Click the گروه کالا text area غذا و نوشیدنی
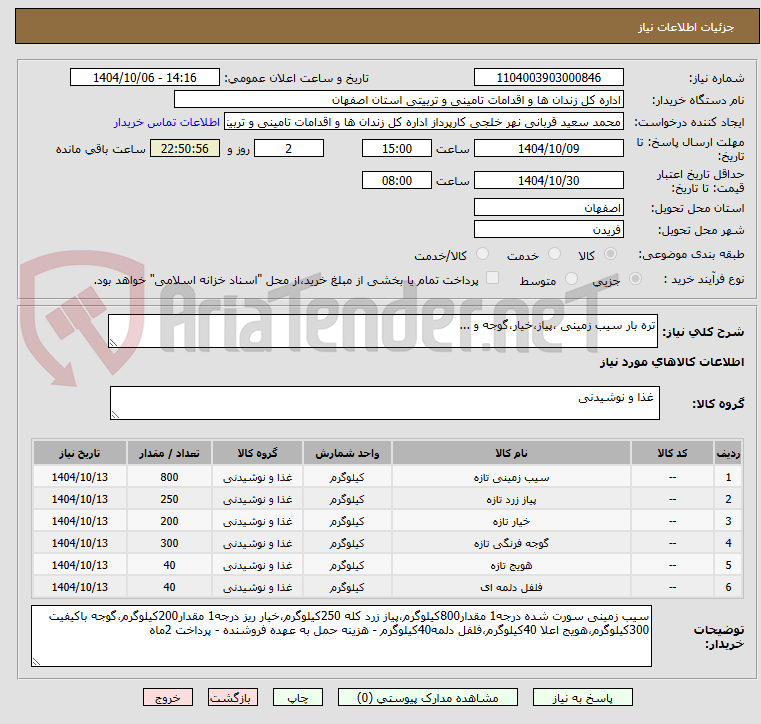 coord(384,403)
